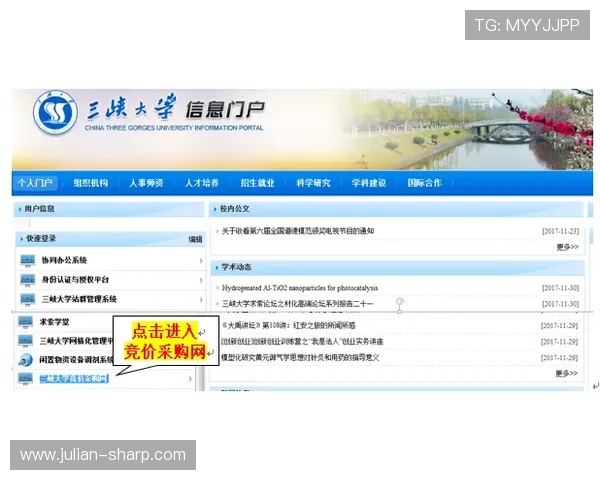Expand the 三峡大学竞价采购网 row arrow
The image size is (600, 480).
point(190,379)
